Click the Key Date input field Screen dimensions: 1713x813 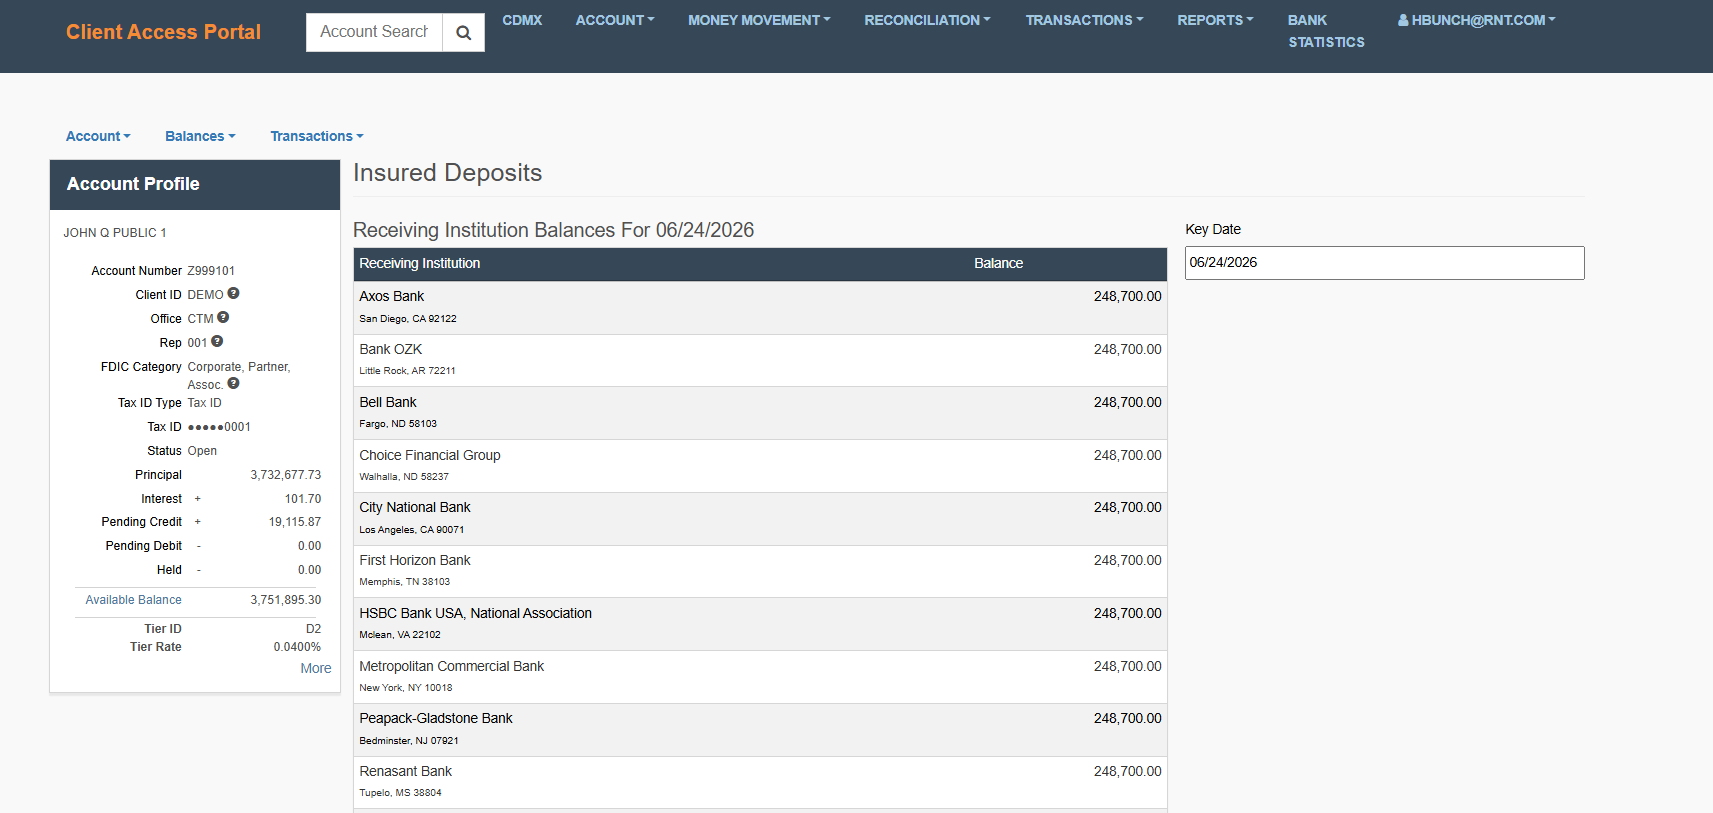1384,263
